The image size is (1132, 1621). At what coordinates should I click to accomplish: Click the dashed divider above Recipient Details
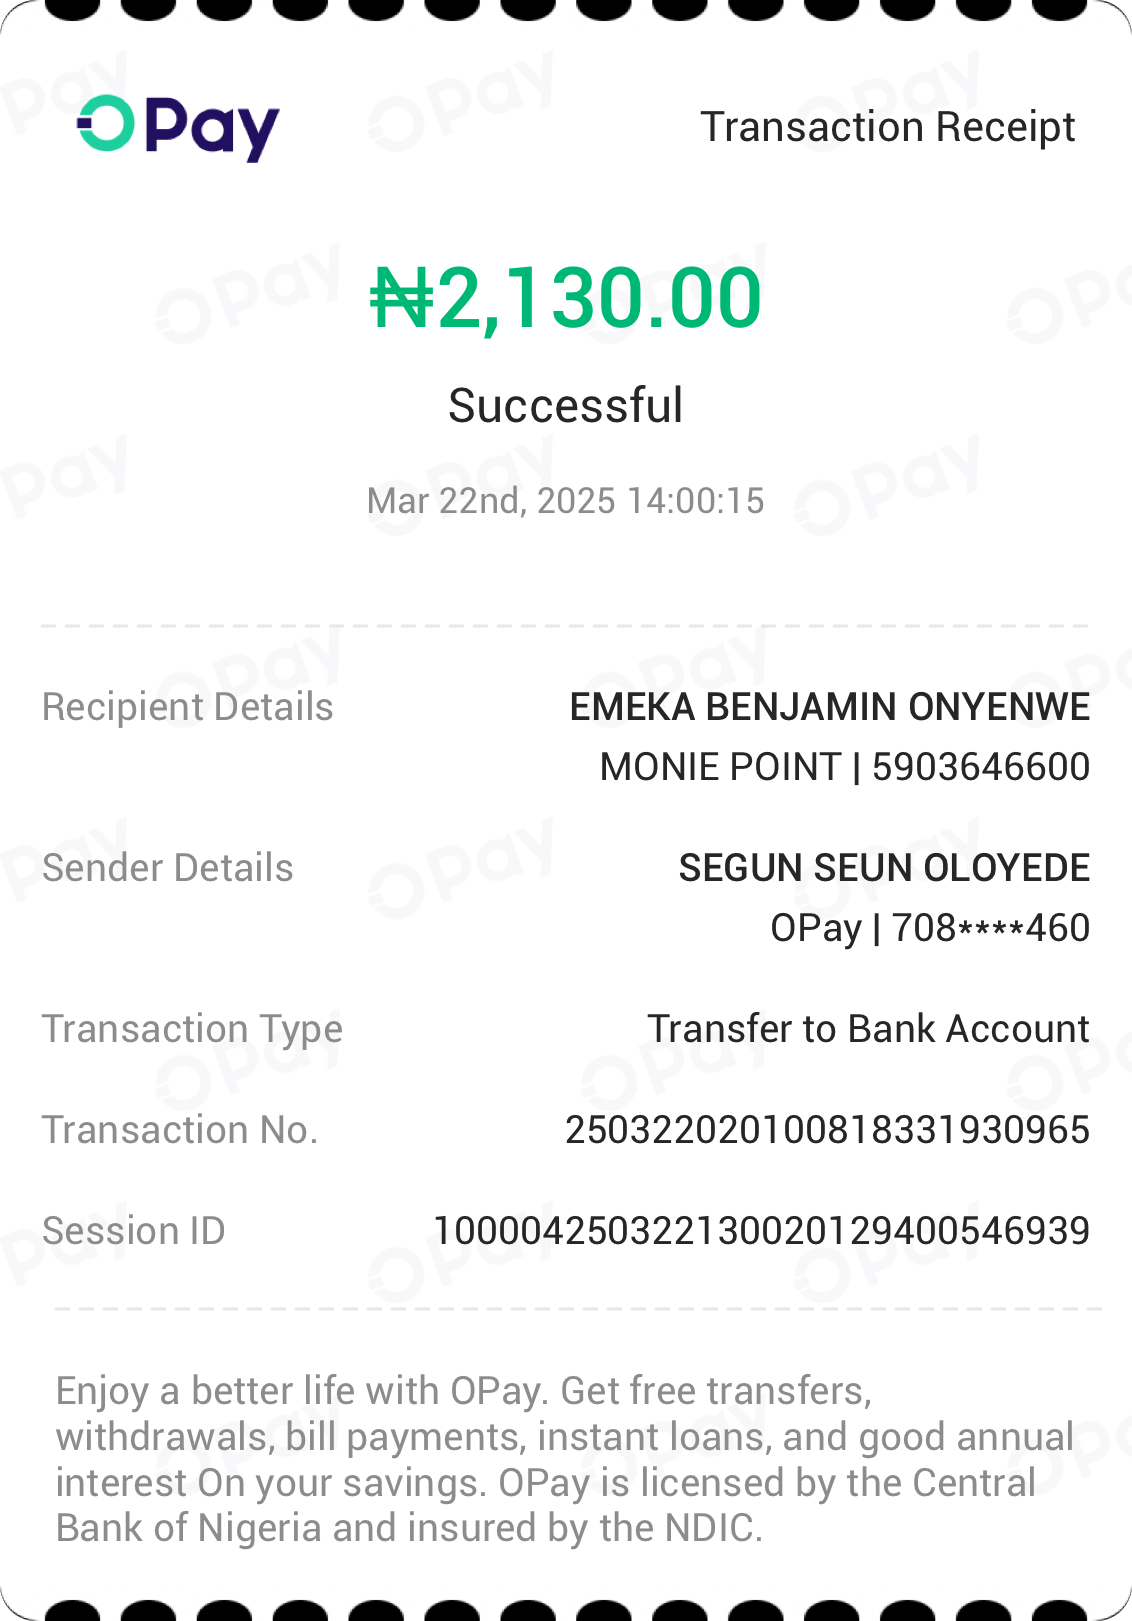tap(565, 626)
